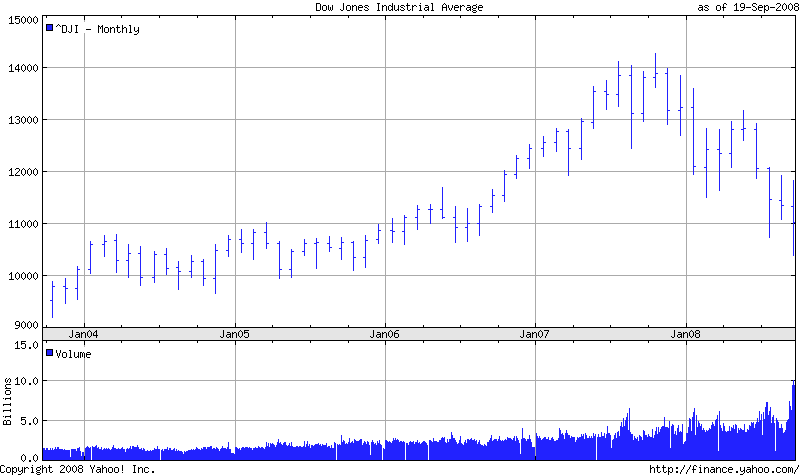Select the Jan06 marker on time axis
This screenshot has height=475, width=800.
click(x=385, y=333)
